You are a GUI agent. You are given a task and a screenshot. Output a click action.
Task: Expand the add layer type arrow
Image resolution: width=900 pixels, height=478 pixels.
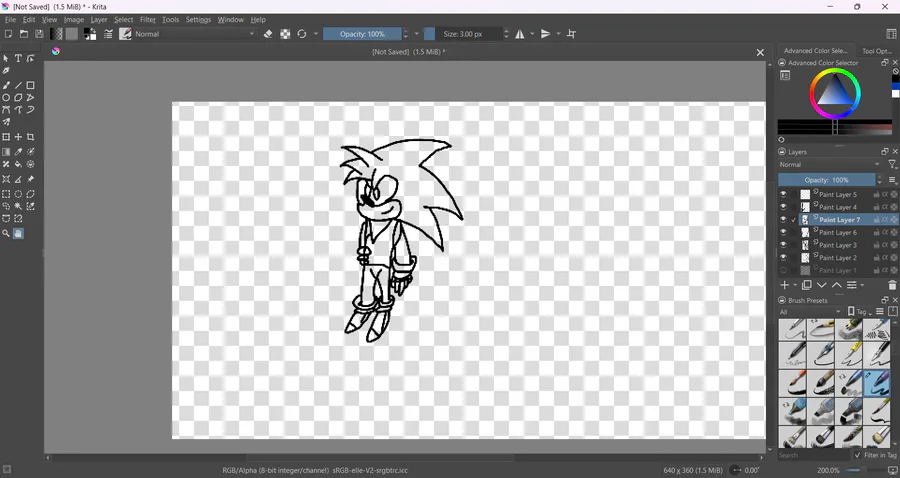coord(795,285)
